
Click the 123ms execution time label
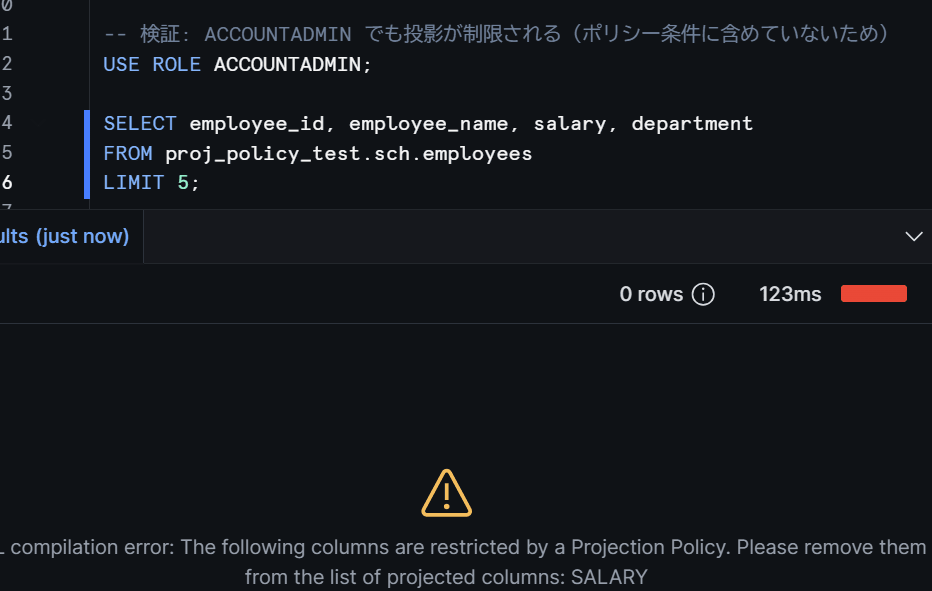tap(790, 294)
